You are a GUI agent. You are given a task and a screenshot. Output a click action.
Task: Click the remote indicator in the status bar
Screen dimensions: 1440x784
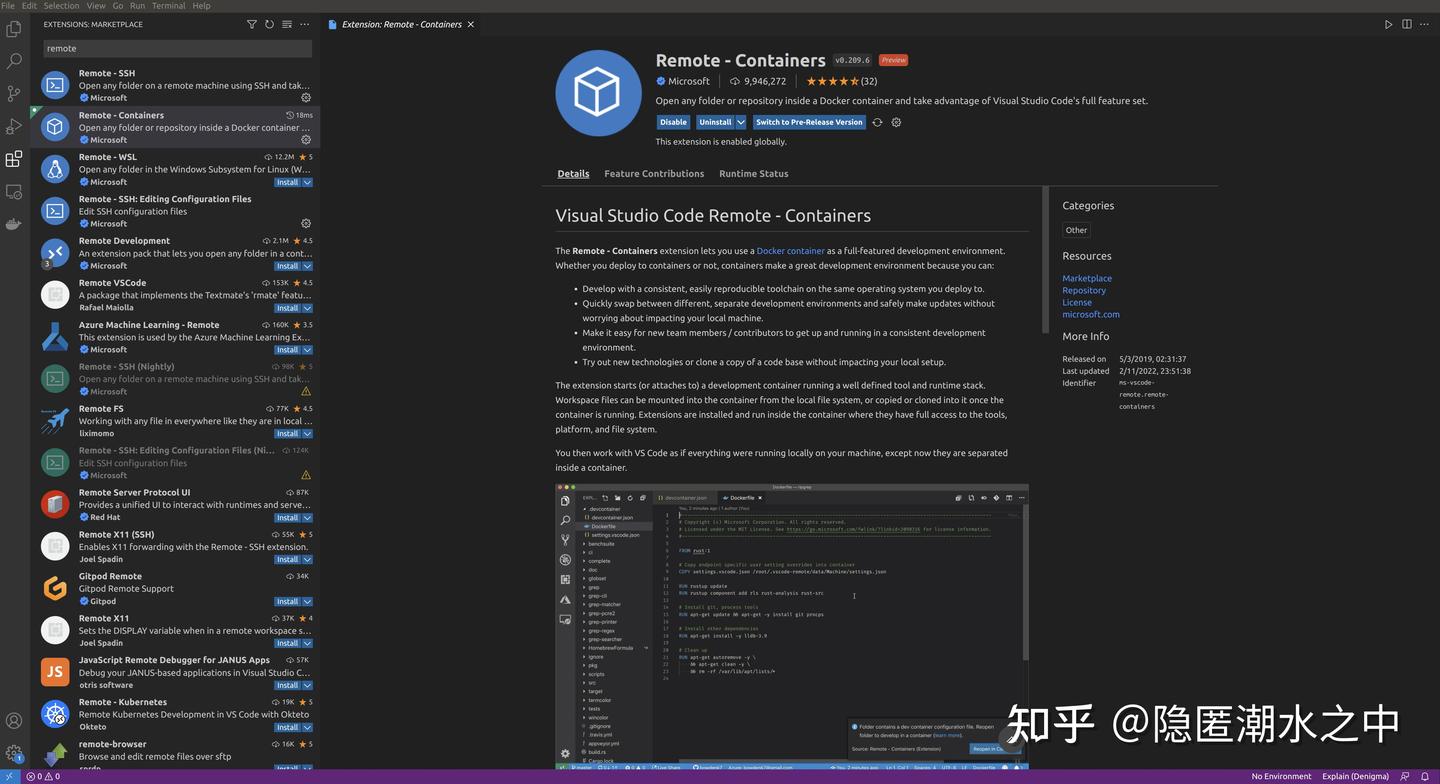click(8, 776)
